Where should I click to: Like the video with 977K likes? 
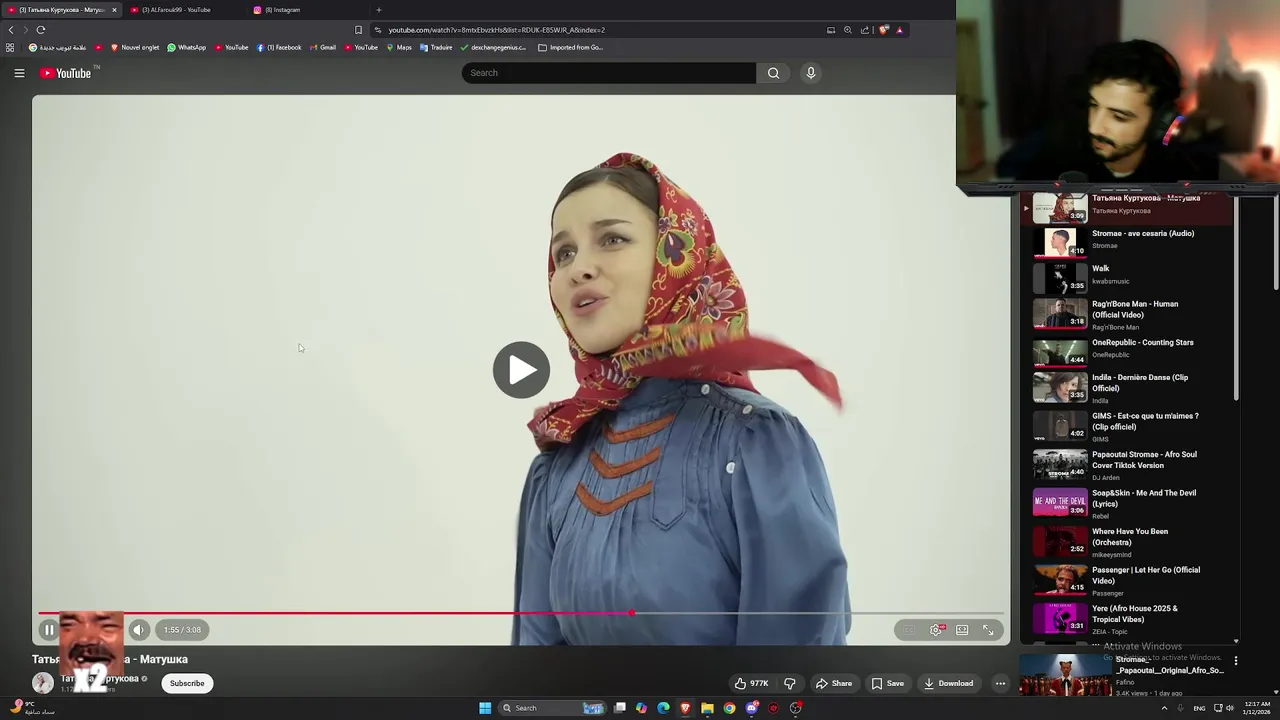pos(751,684)
